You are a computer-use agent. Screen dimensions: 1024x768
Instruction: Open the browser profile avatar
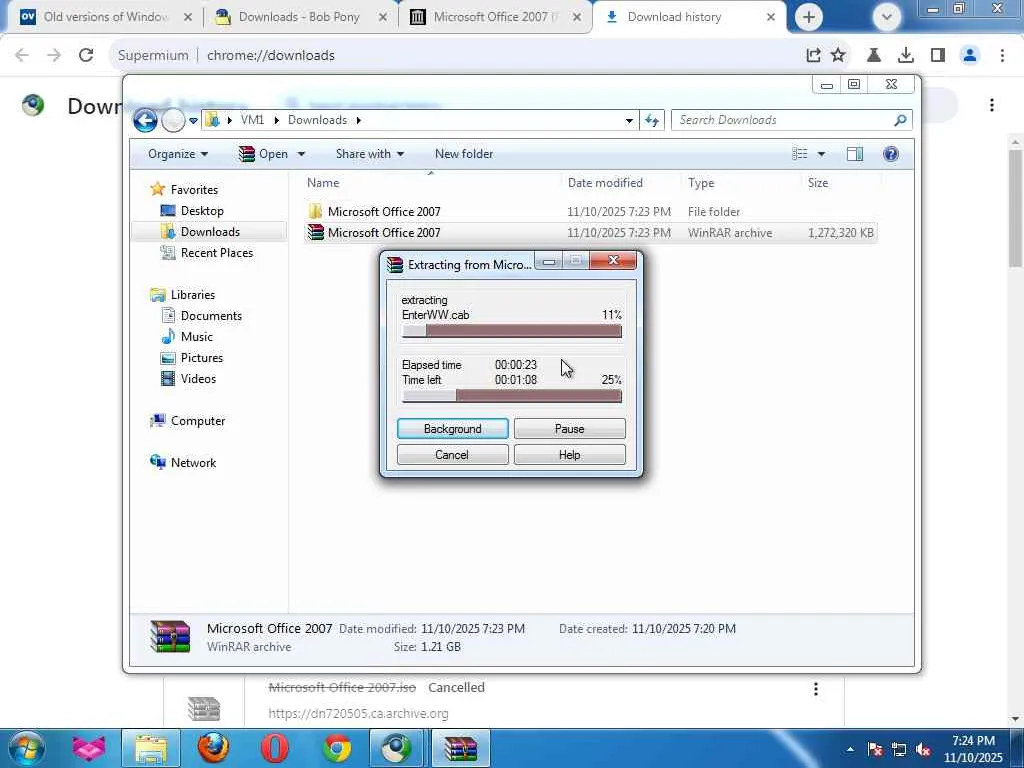coord(970,56)
